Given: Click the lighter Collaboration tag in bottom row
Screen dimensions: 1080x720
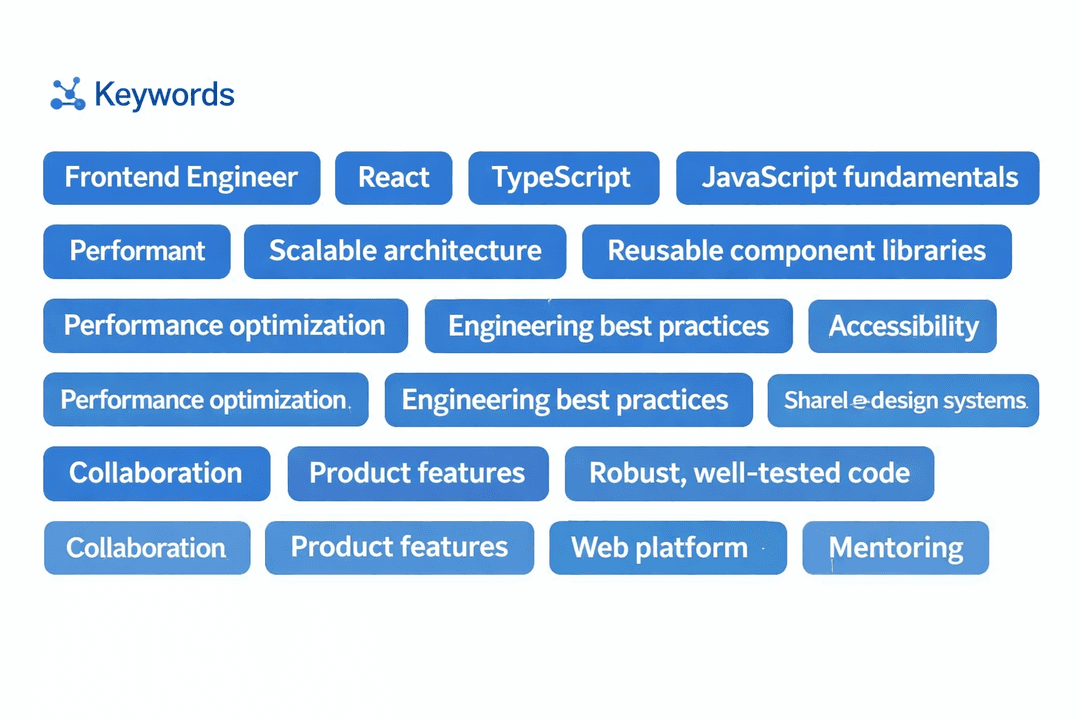Looking at the screenshot, I should (x=146, y=547).
